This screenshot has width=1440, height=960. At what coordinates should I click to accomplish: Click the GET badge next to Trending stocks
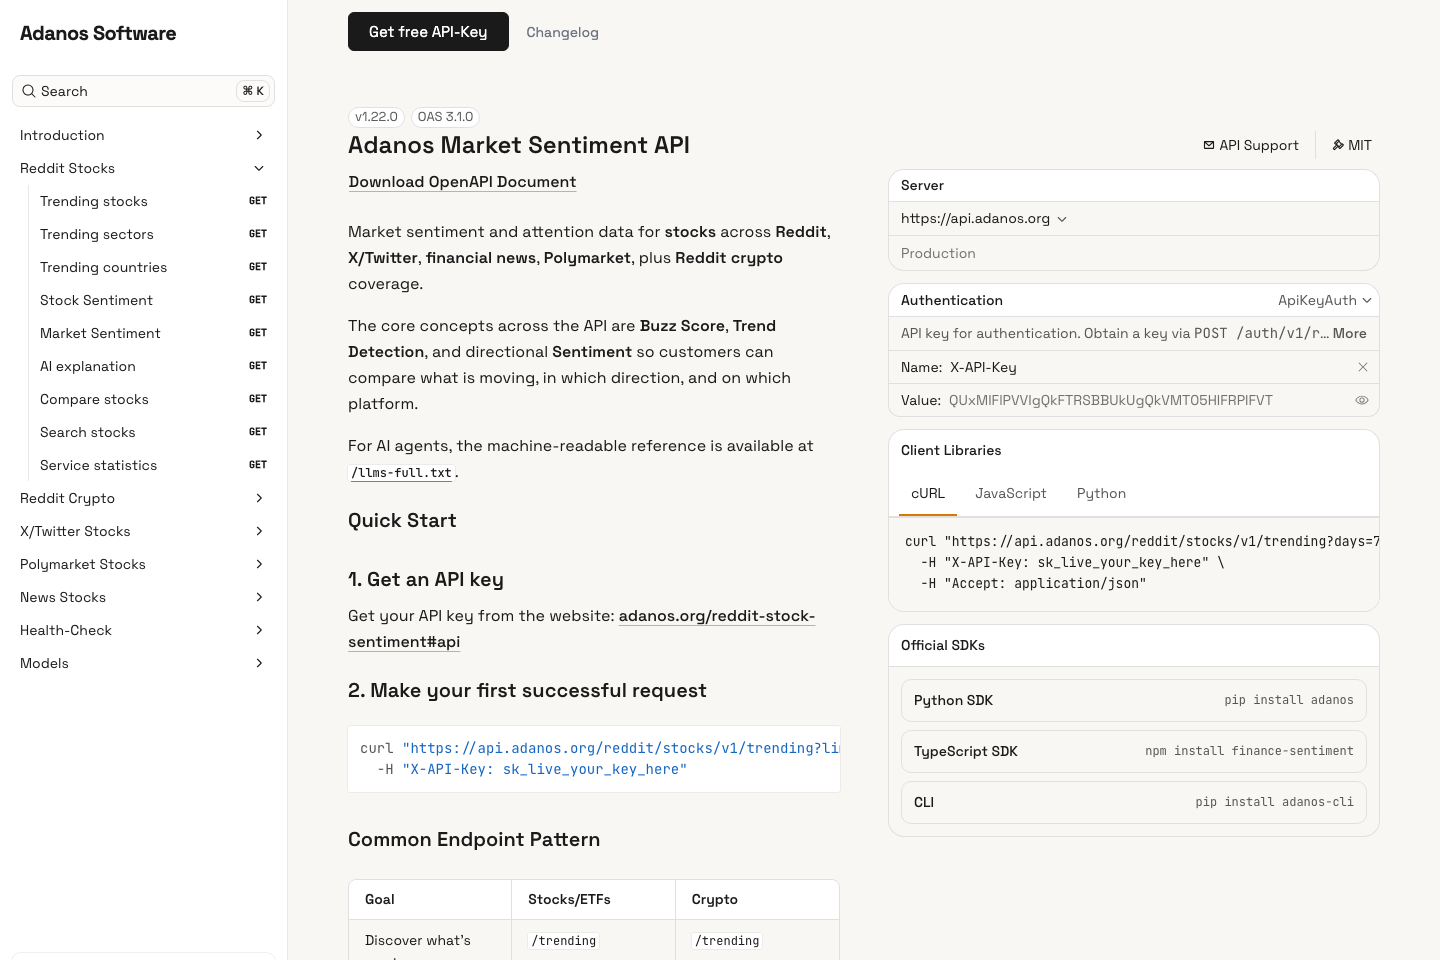pos(258,200)
